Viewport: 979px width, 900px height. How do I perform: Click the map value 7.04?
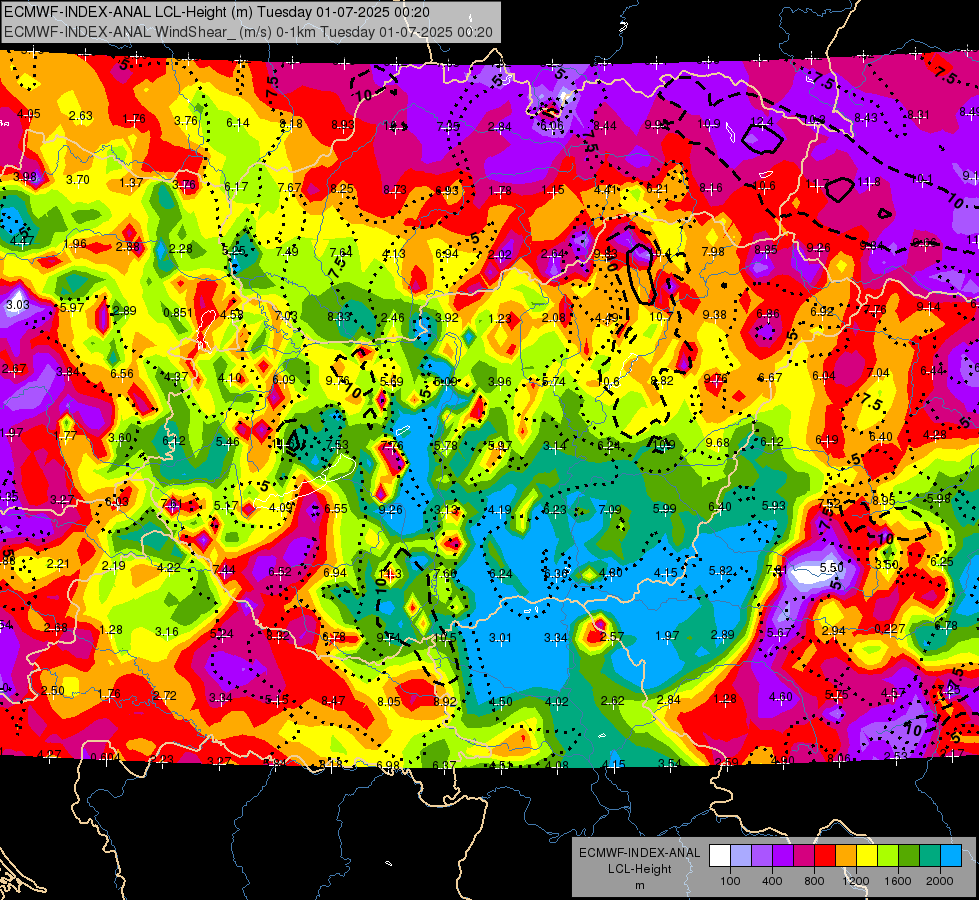click(878, 372)
